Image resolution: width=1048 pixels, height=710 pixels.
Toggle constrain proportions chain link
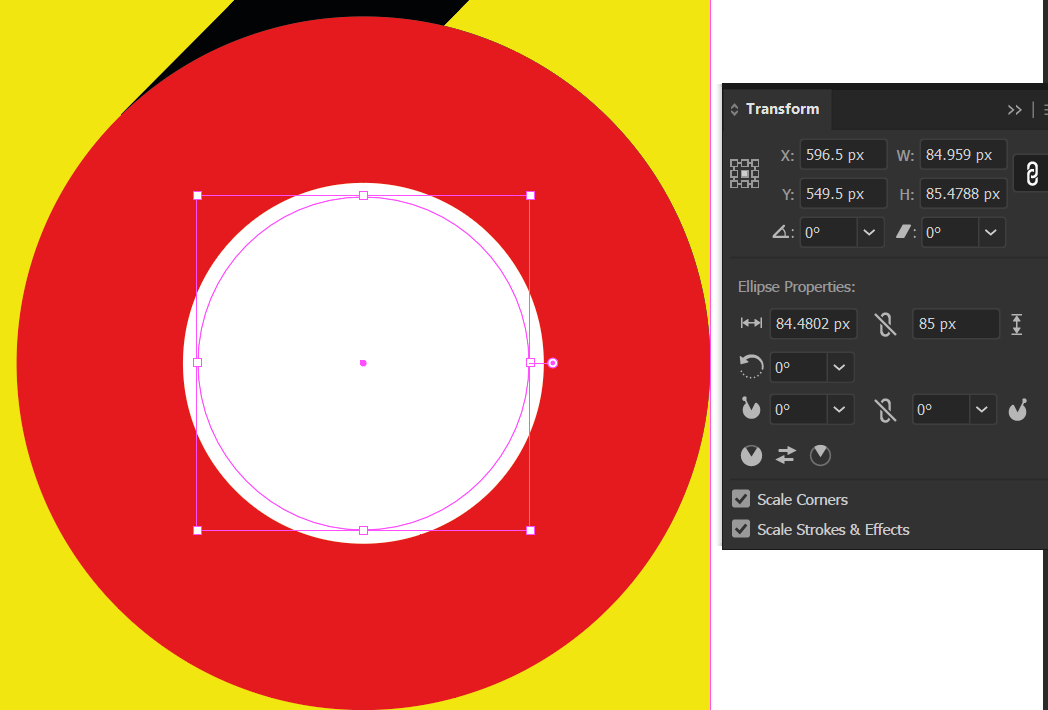pos(1030,172)
